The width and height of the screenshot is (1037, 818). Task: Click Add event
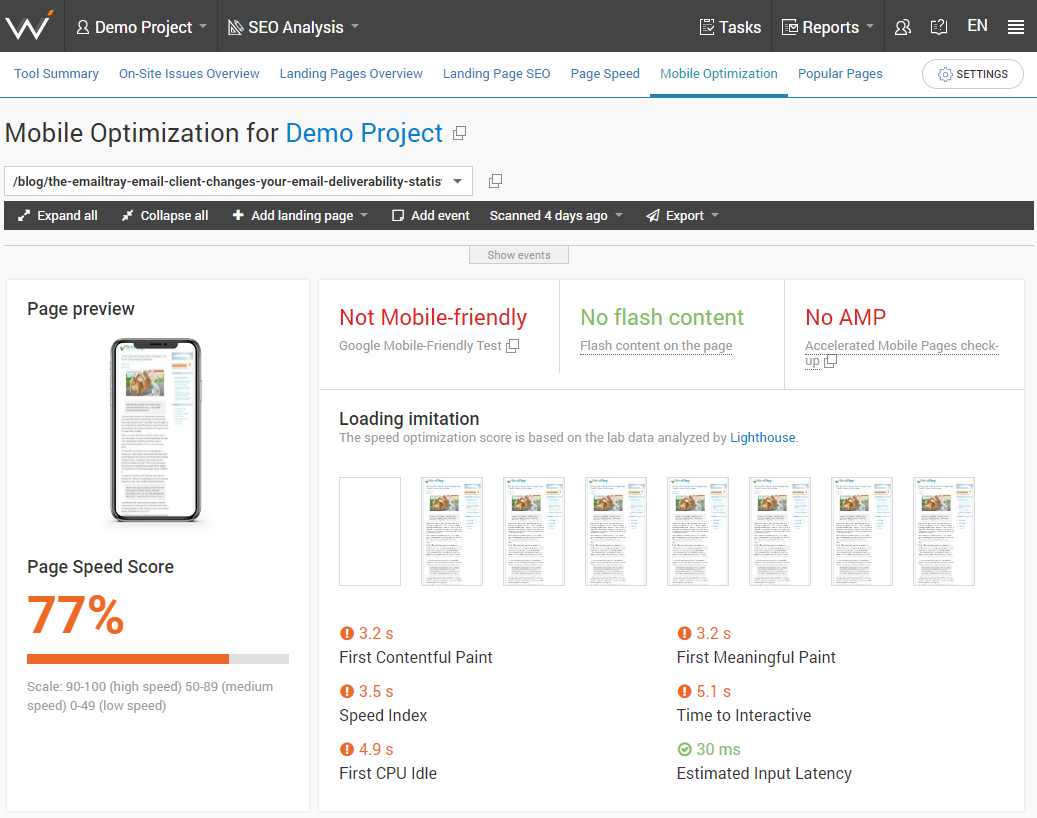(x=431, y=216)
